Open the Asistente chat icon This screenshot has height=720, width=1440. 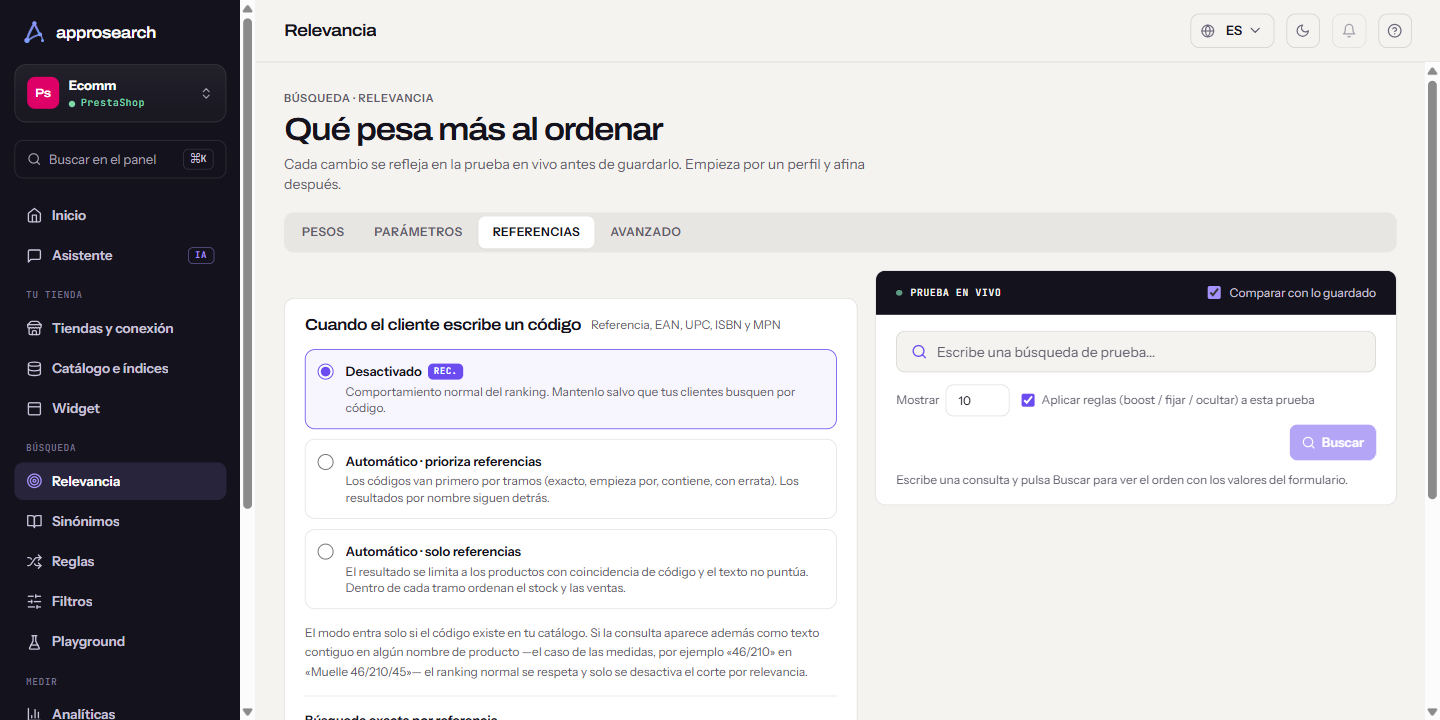[x=34, y=255]
